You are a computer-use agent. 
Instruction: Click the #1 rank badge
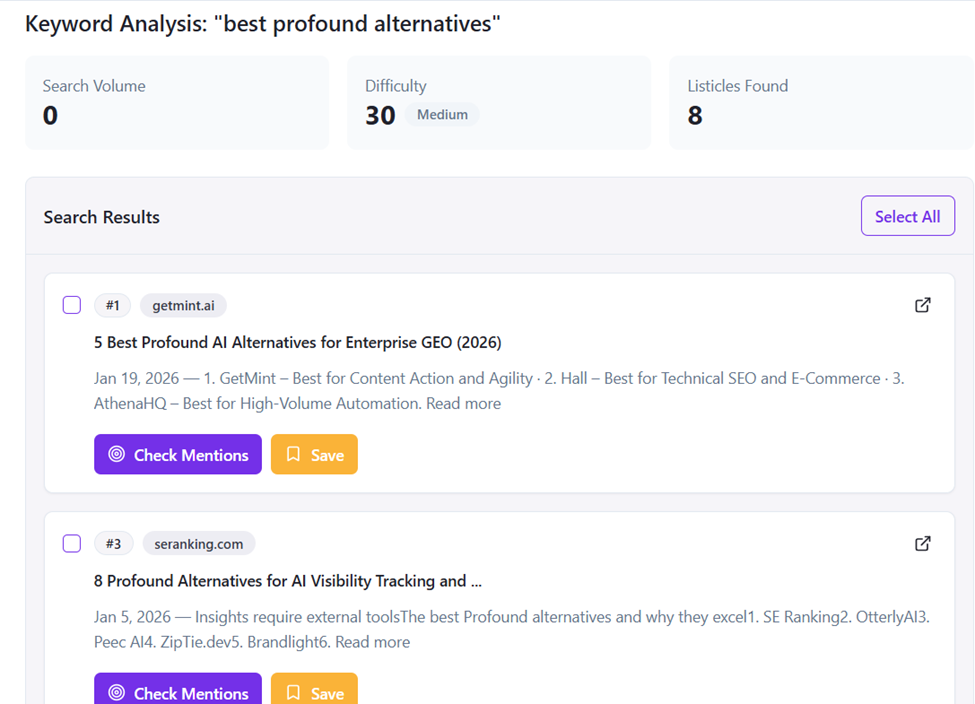[x=112, y=305]
